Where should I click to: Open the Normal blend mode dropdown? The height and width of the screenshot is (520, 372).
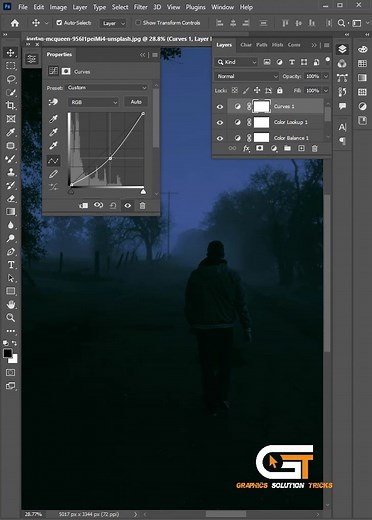[x=246, y=76]
